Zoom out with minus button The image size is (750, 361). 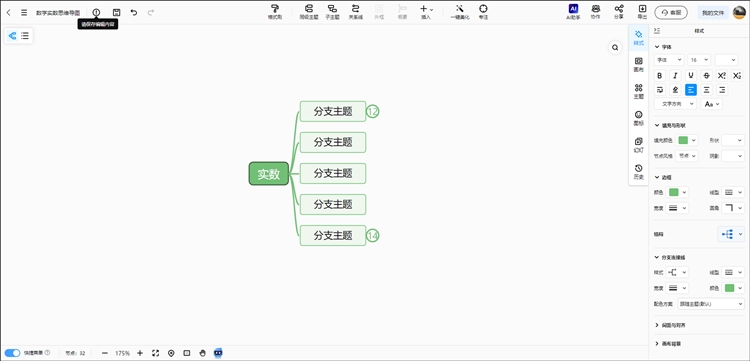105,353
